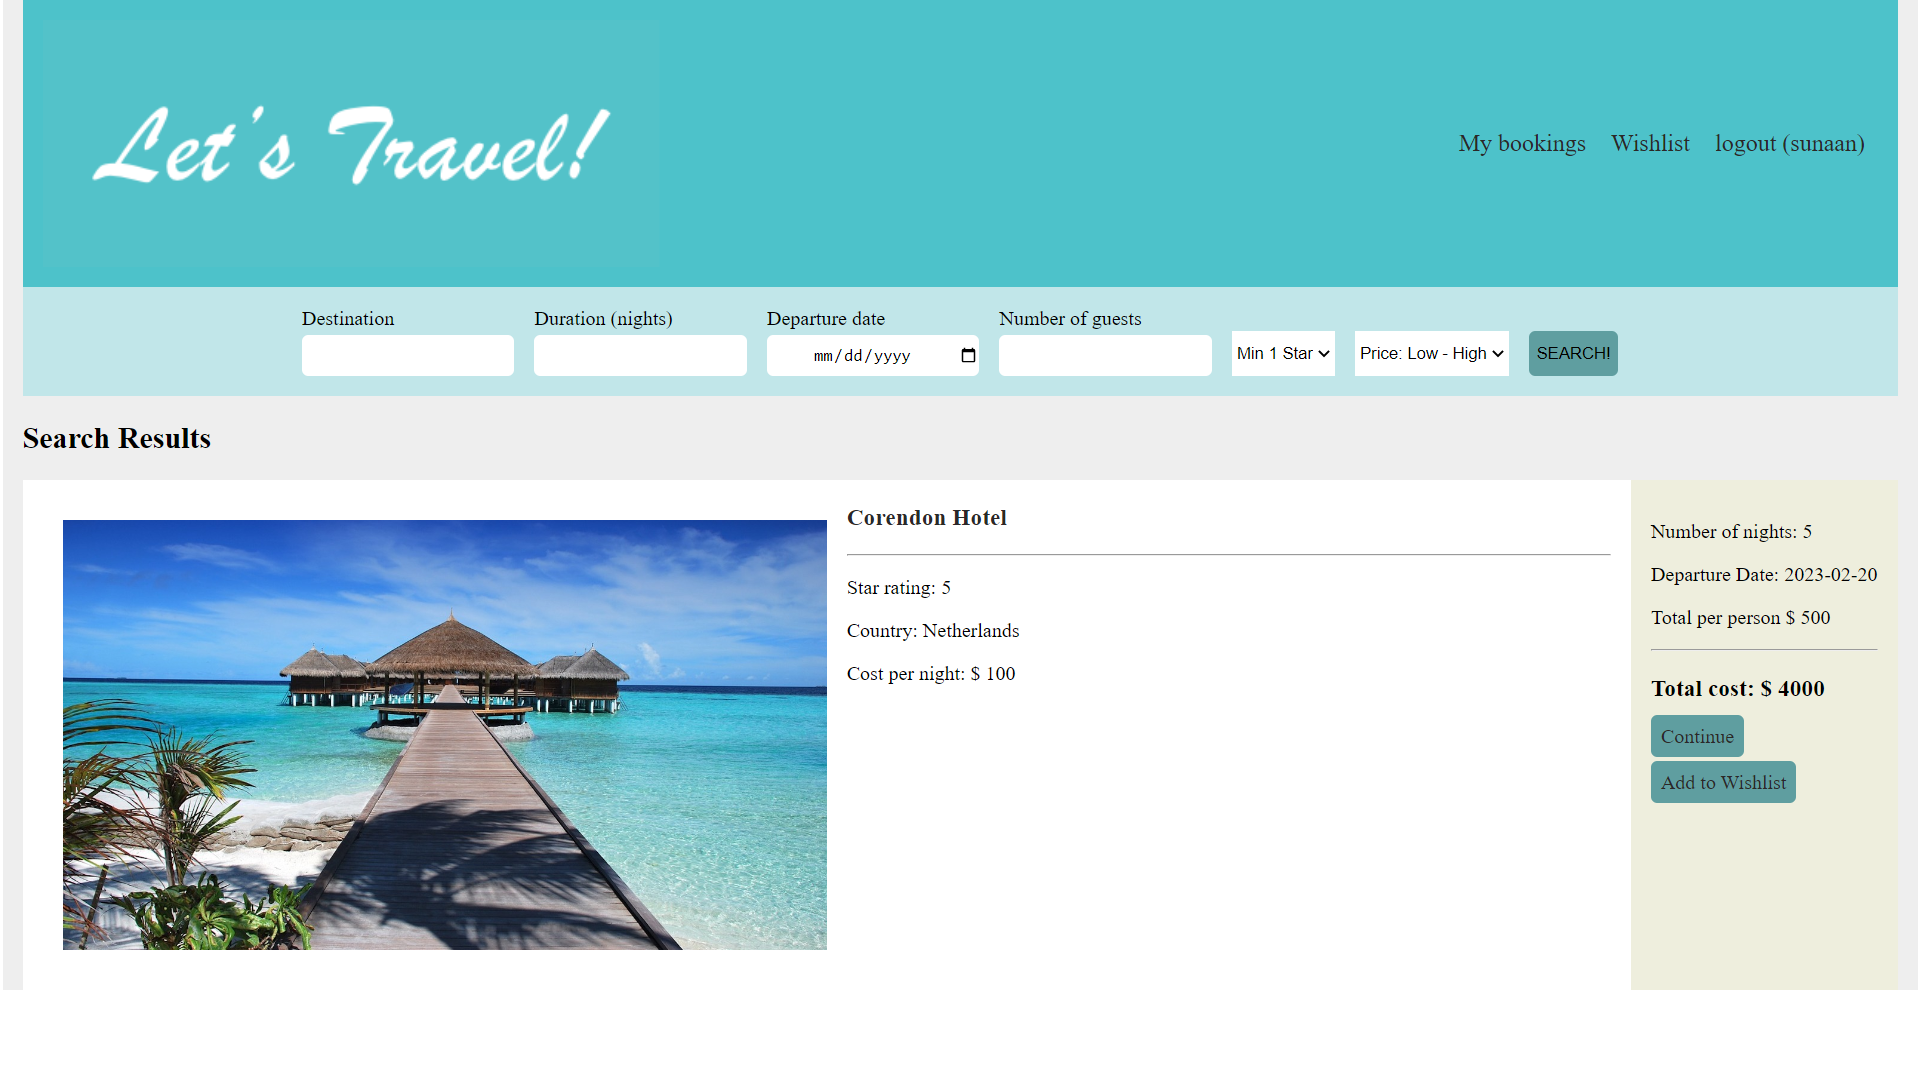Viewport: 1920px width, 1080px height.
Task: Click the Search Results heading
Action: tap(116, 438)
